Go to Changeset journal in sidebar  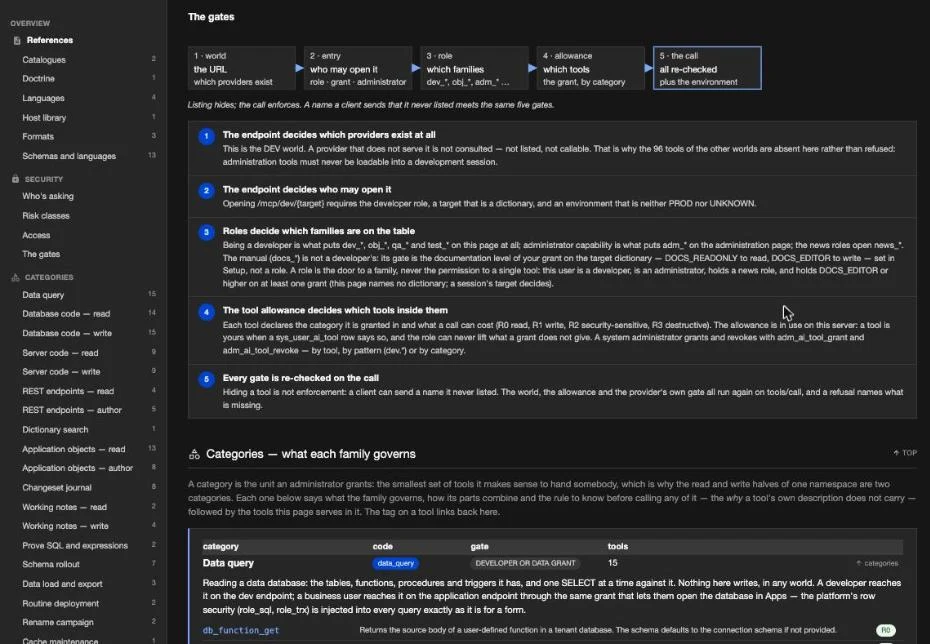(x=57, y=487)
